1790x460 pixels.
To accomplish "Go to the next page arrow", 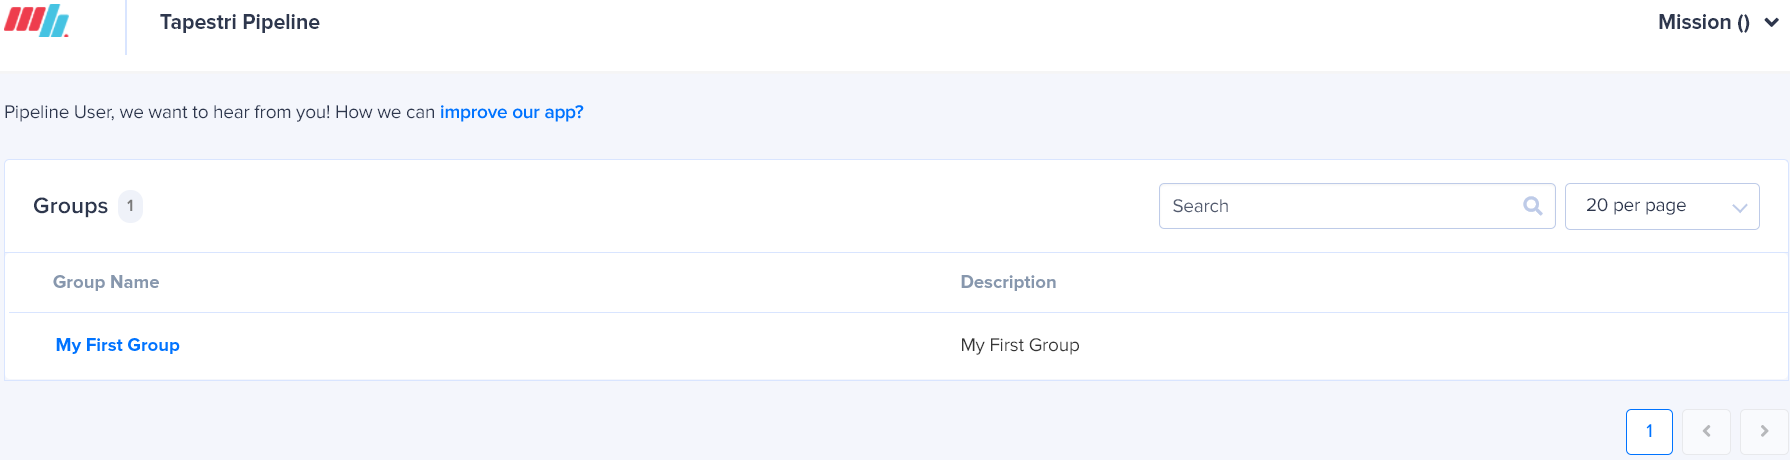I will [1764, 431].
